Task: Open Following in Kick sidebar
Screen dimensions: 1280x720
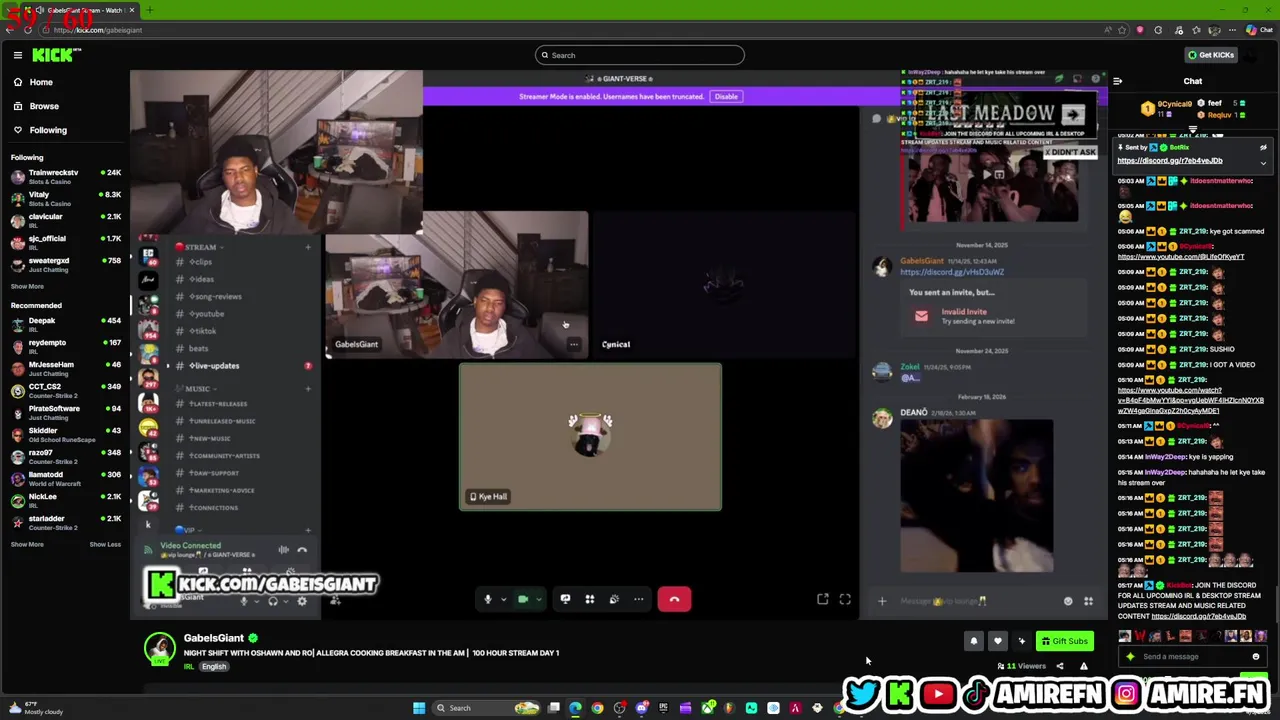Action: pos(48,130)
